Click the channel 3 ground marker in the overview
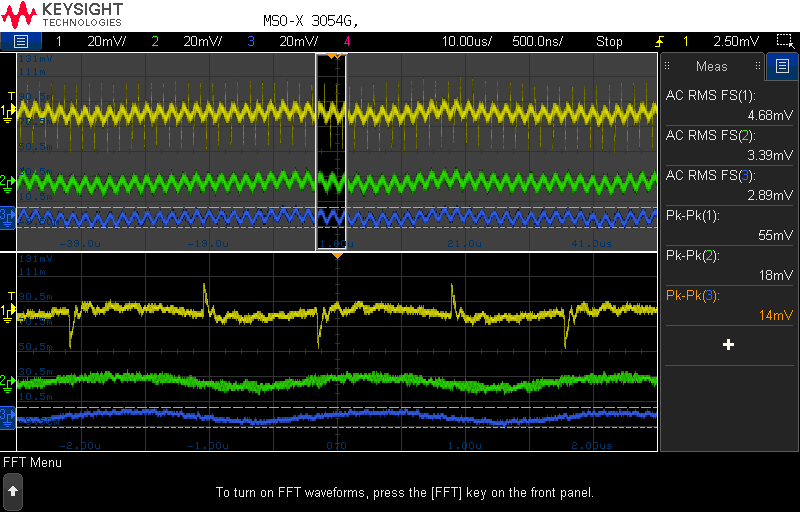Viewport: 800px width, 512px height. pyautogui.click(x=7, y=218)
